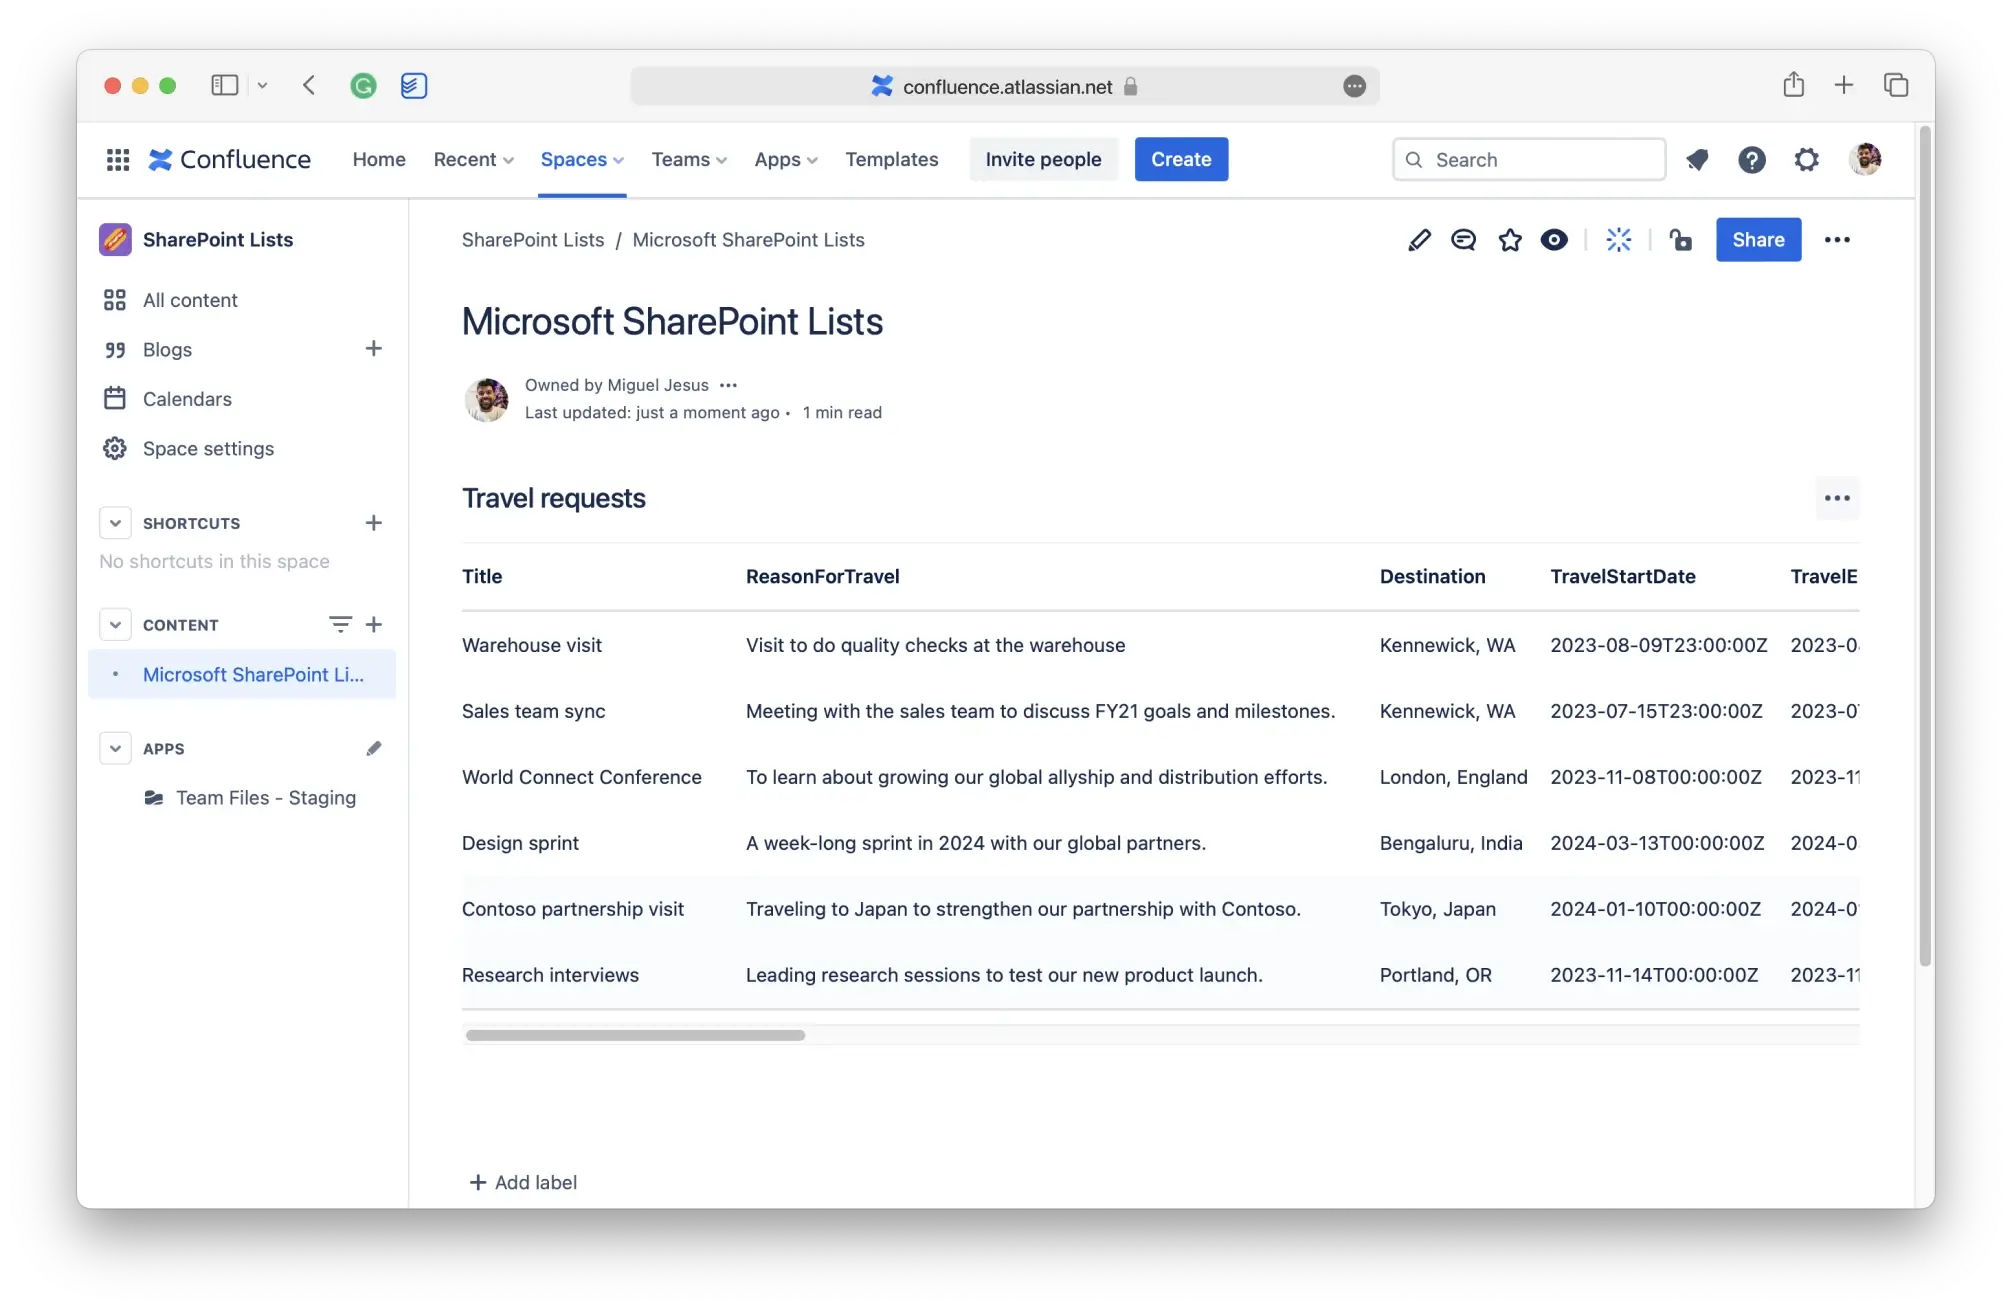The image size is (2012, 1308).
Task: Click Add label below the table
Action: coord(523,1183)
